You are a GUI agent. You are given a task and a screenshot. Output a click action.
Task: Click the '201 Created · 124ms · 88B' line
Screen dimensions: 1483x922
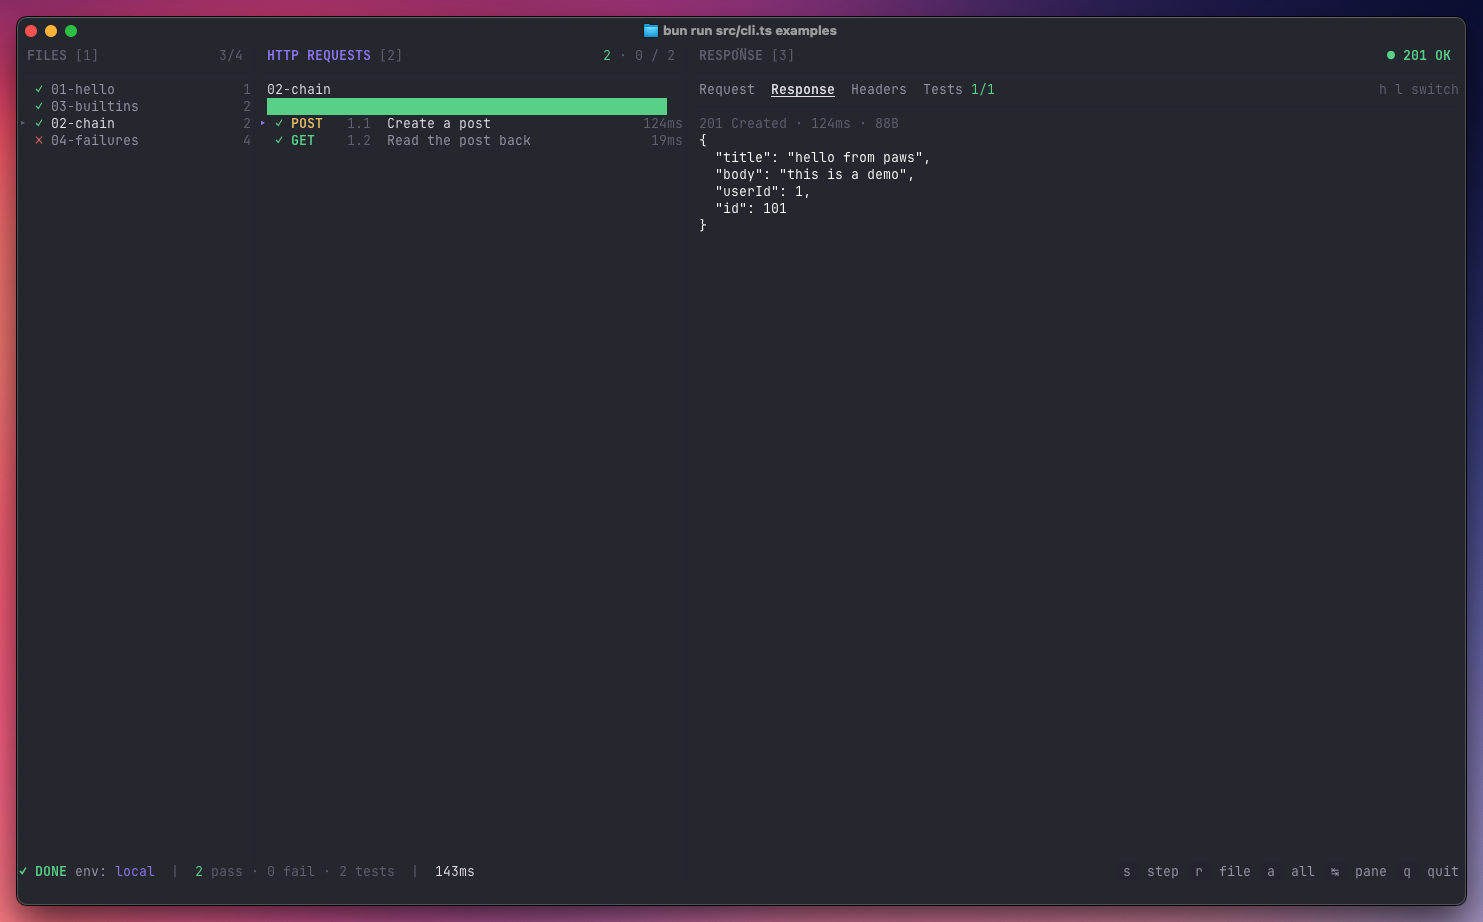coord(799,124)
